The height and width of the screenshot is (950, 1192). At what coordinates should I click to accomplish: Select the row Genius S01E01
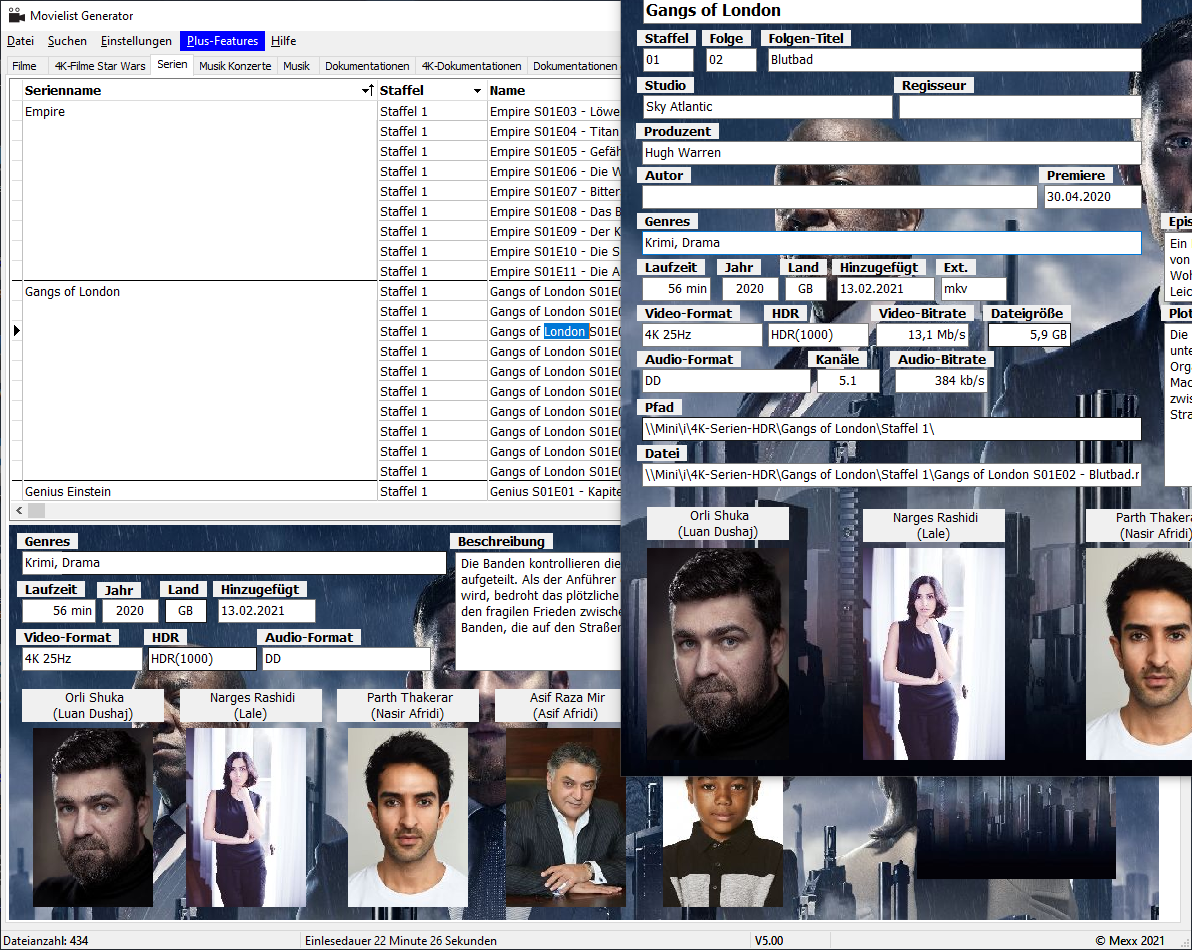coord(554,492)
